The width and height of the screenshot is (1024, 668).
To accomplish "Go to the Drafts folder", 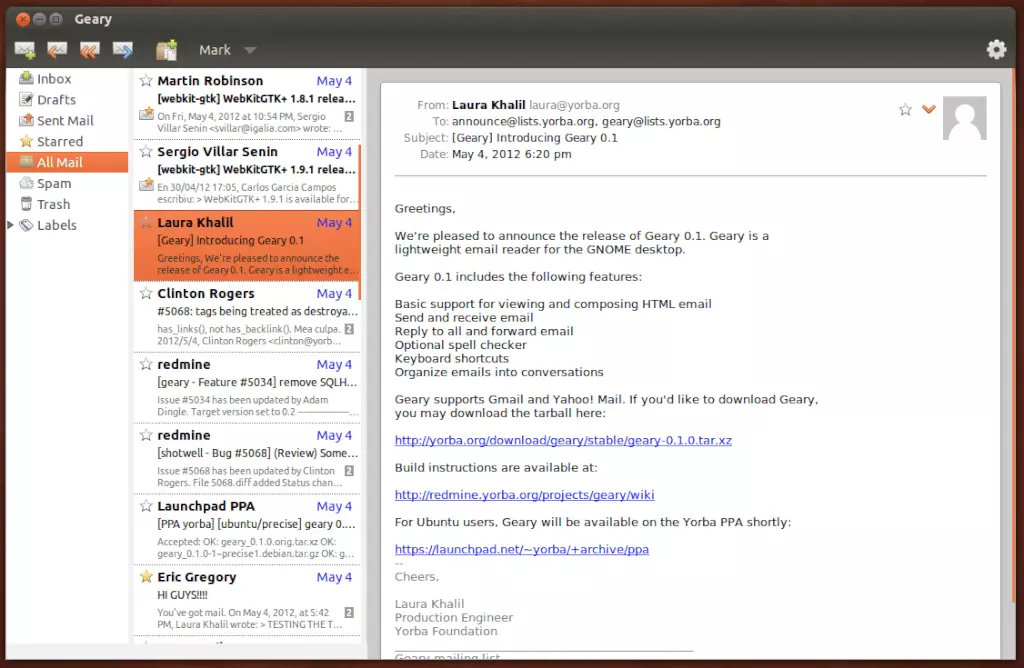I will [53, 99].
